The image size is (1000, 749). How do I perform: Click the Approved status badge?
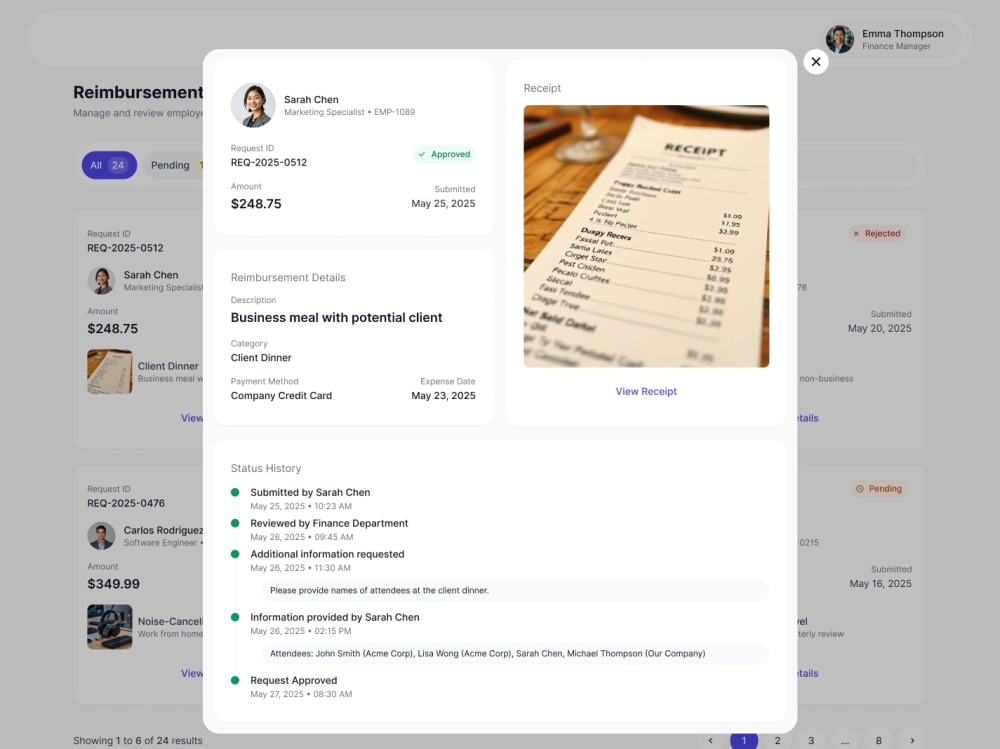(445, 154)
